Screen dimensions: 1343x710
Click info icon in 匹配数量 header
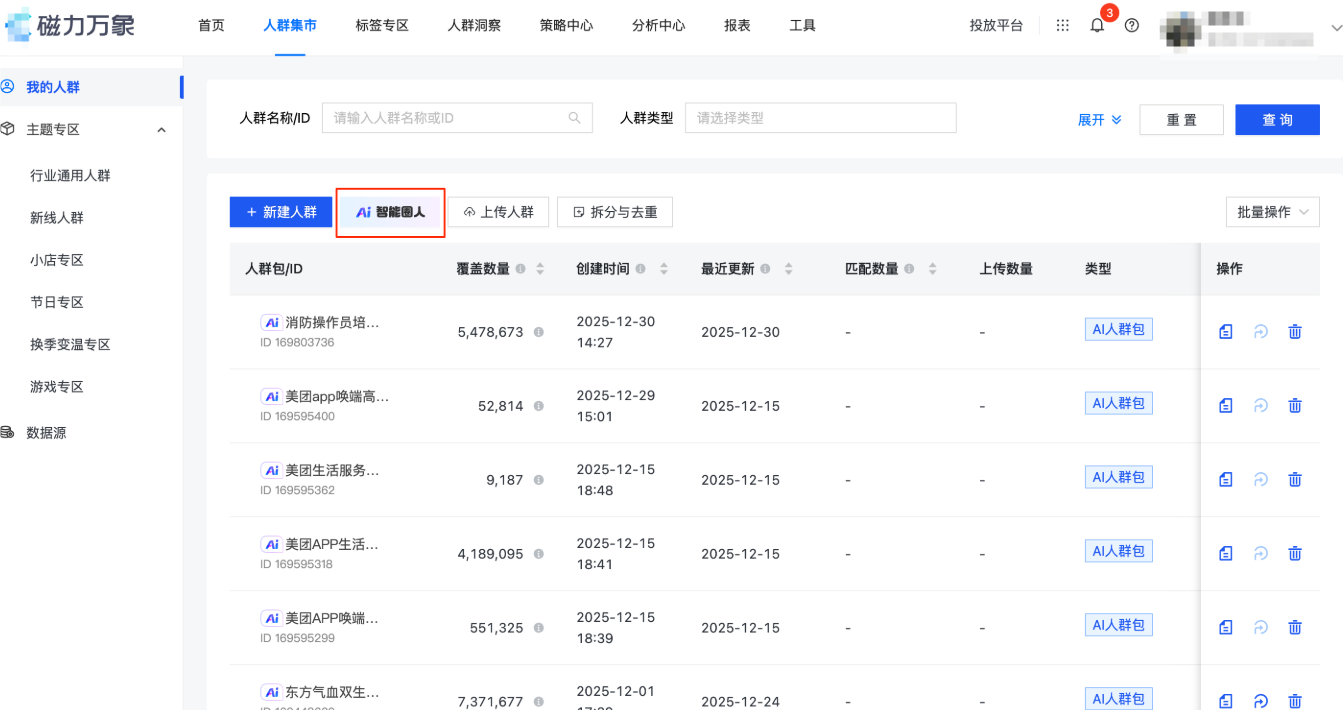[909, 269]
